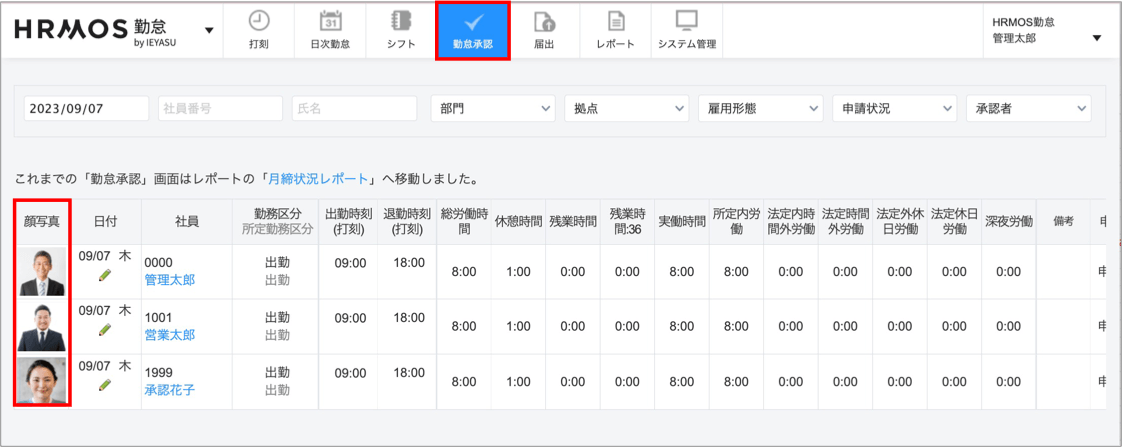Viewport: 1122px width, 447px height.
Task: Click pencil edit icon for 営業太郎
Action: (105, 330)
